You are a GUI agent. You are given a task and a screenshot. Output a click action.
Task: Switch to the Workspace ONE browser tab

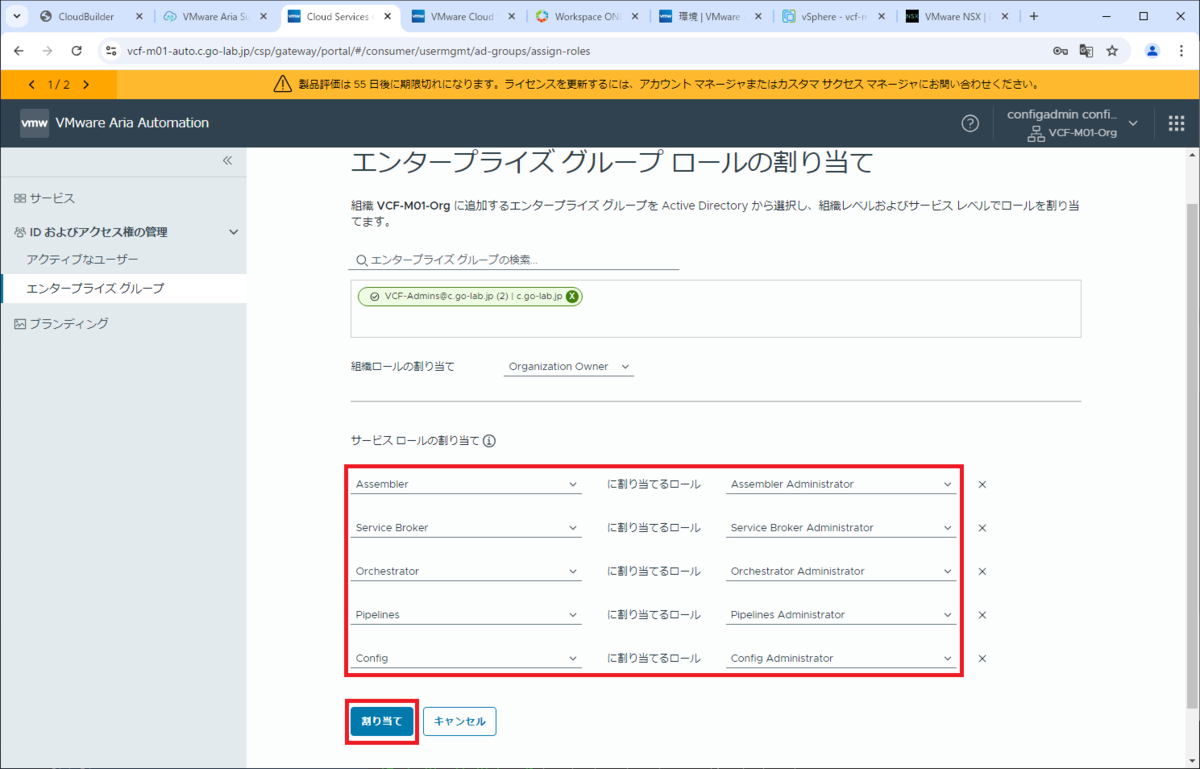(587, 17)
